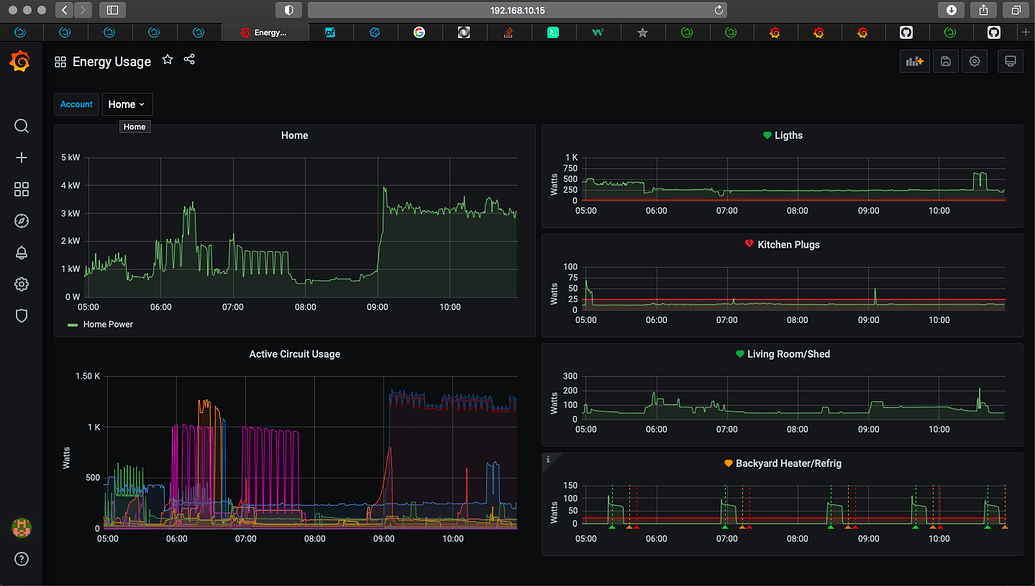Share the dashboard via the share icon
This screenshot has height=586, width=1035.
(189, 60)
